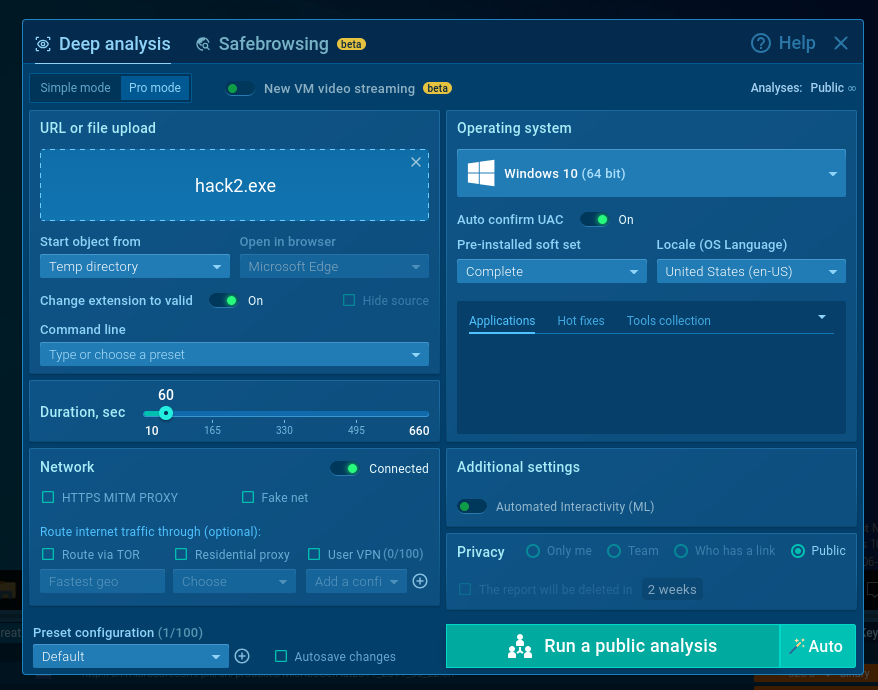Viewport: 878px width, 690px height.
Task: Click the 2 weeks deletion period
Action: coord(672,589)
